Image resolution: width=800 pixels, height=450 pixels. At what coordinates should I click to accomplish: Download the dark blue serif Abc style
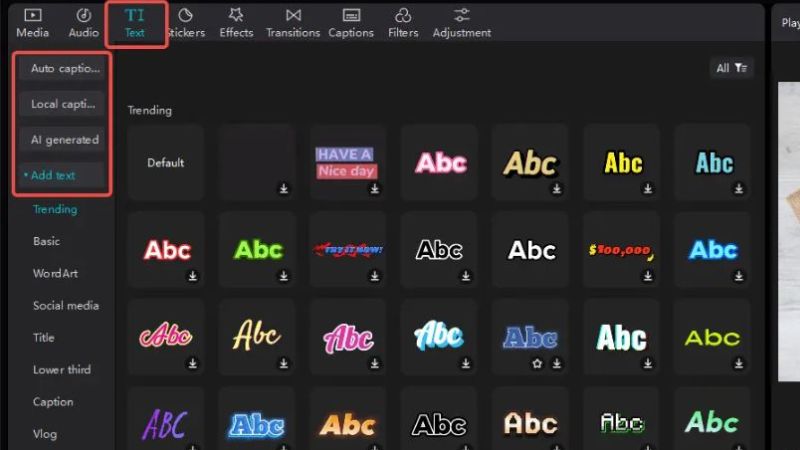tap(557, 363)
